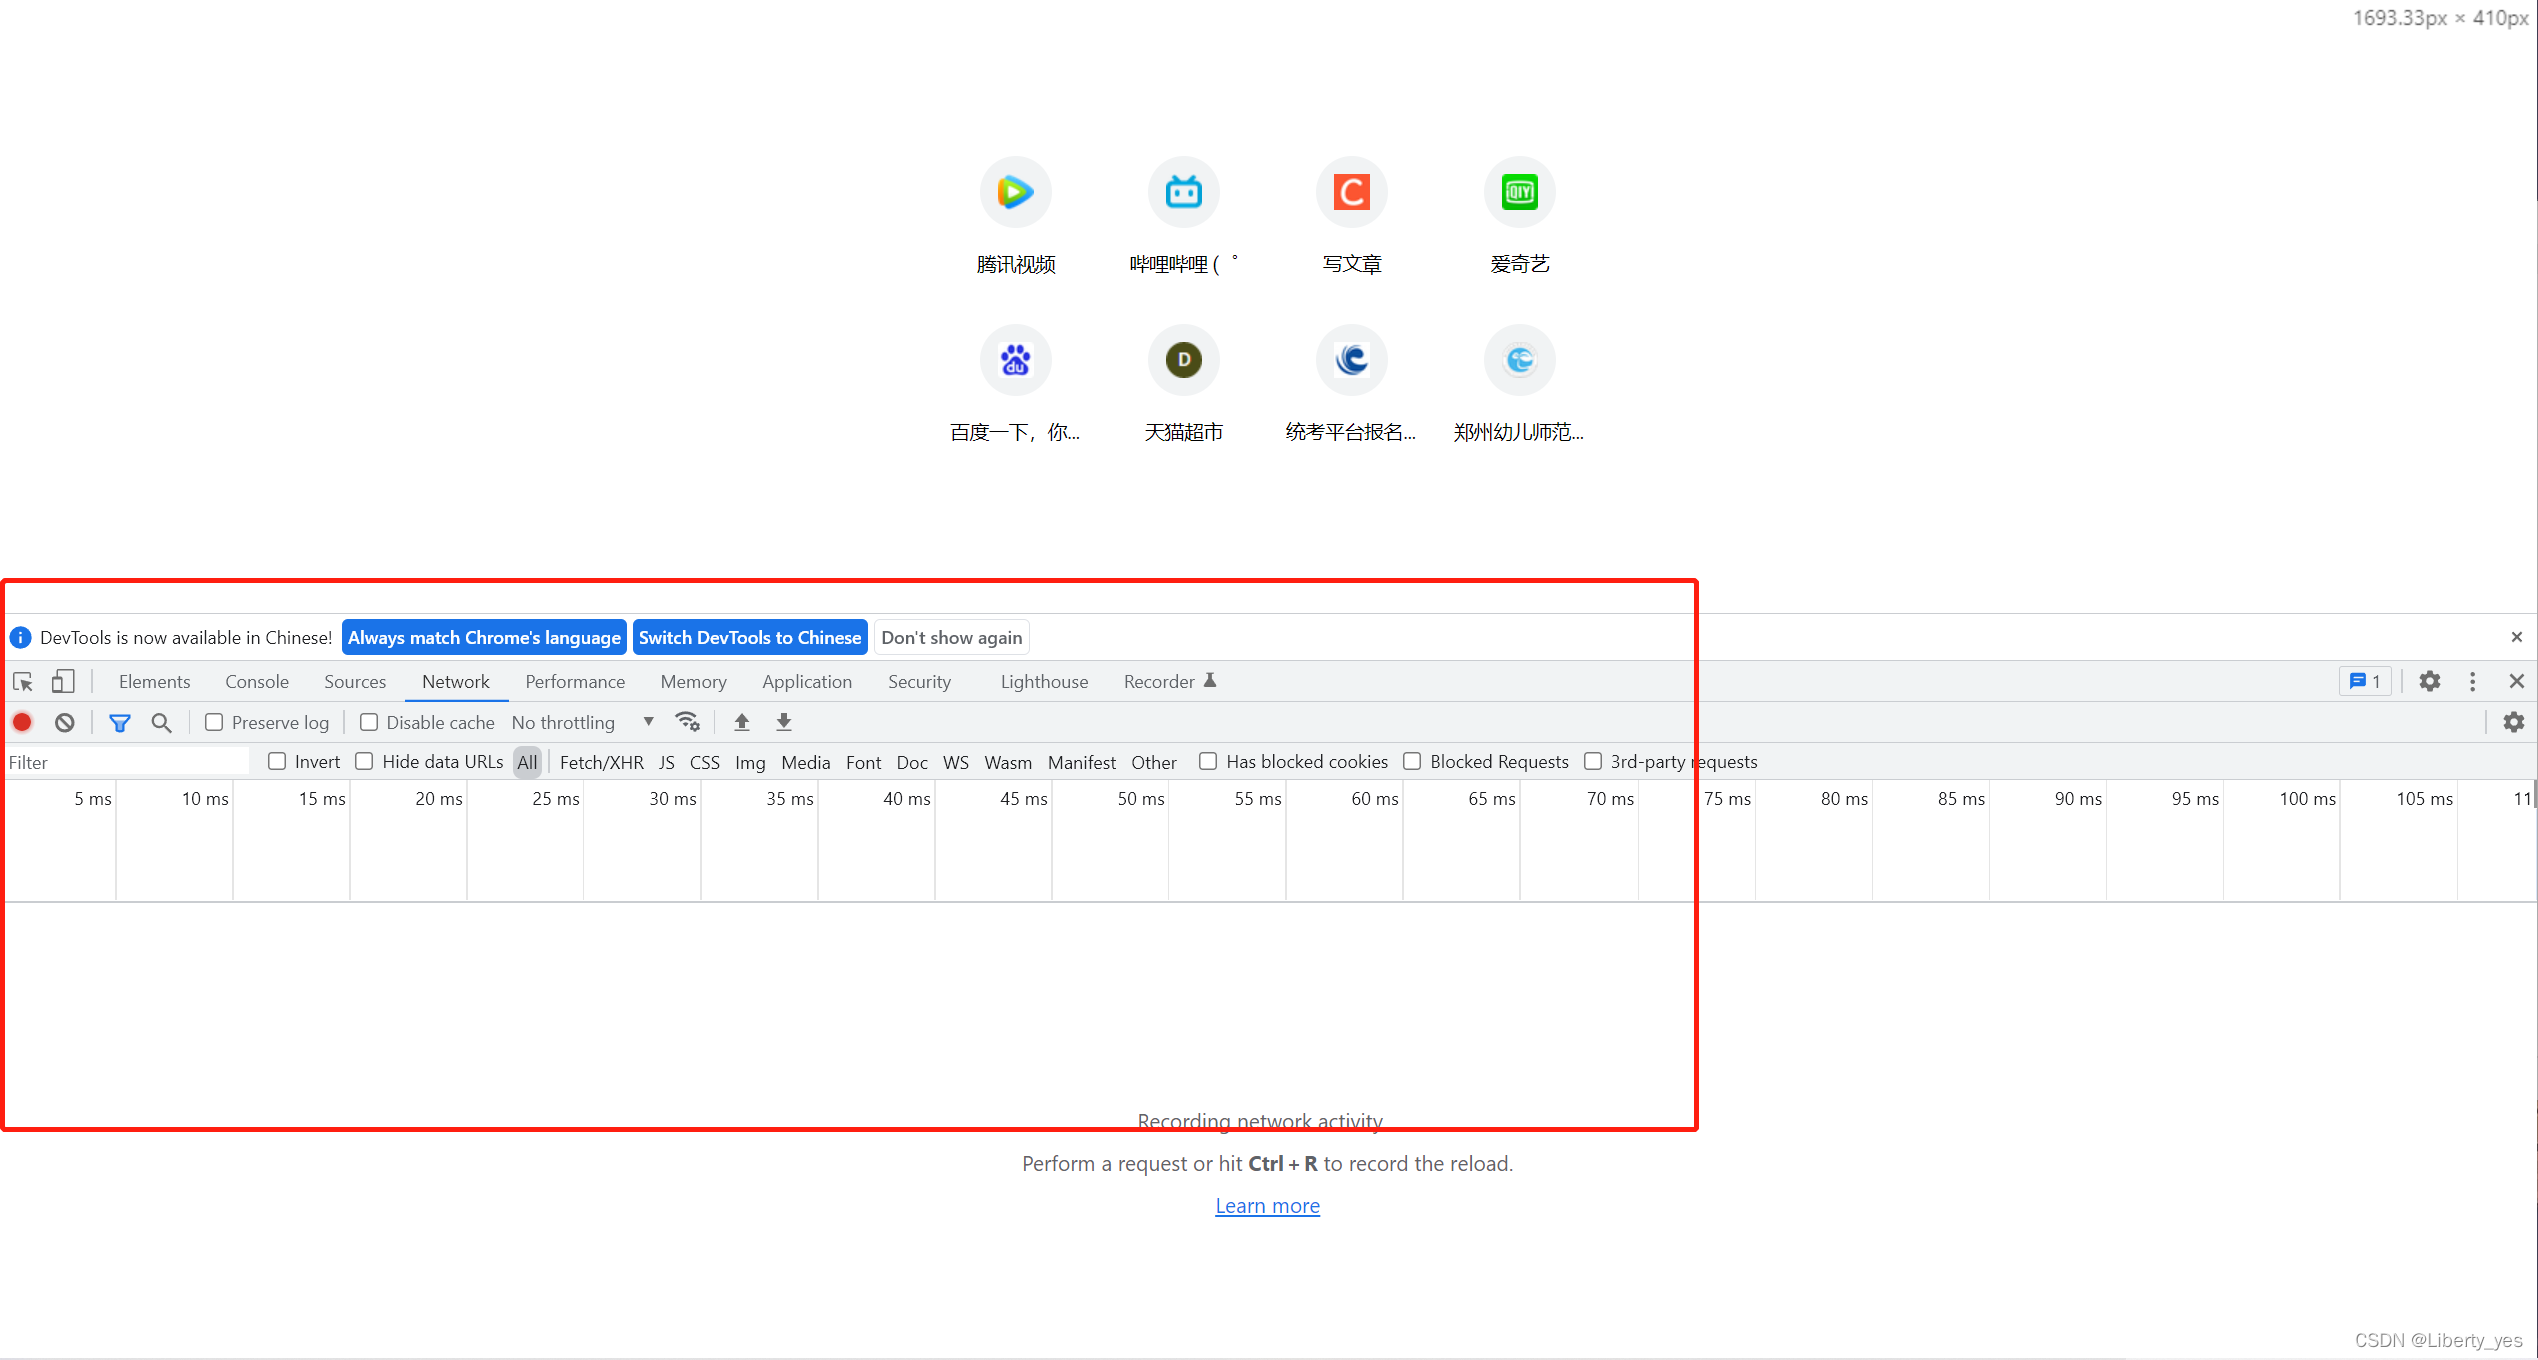This screenshot has width=2538, height=1360.
Task: Check the Disable cache checkbox
Action: click(369, 722)
